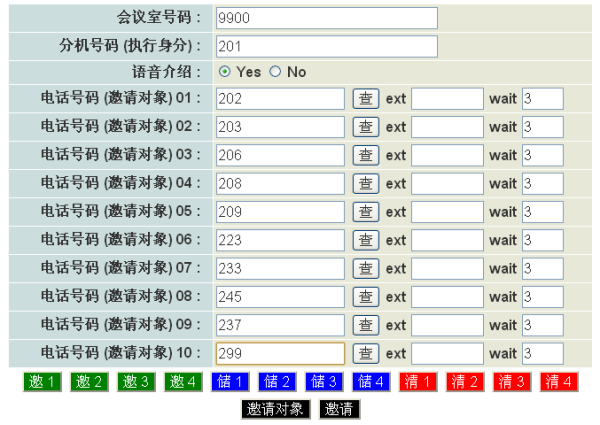The image size is (600, 425).
Task: Click the 查 lookup button for invitee 01
Action: (366, 99)
